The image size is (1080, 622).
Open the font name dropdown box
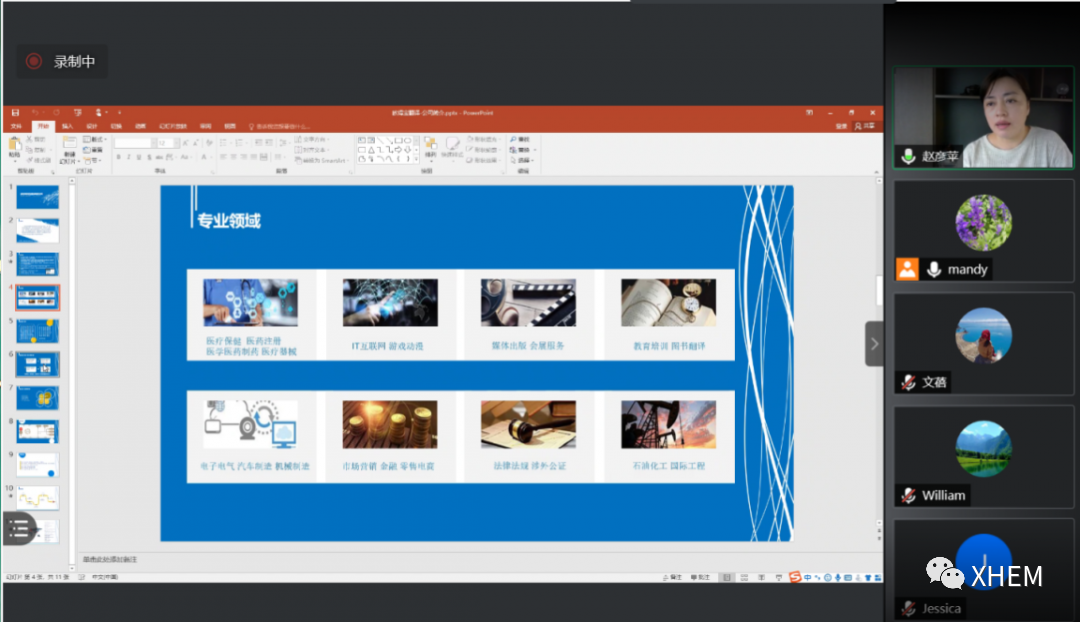point(133,143)
